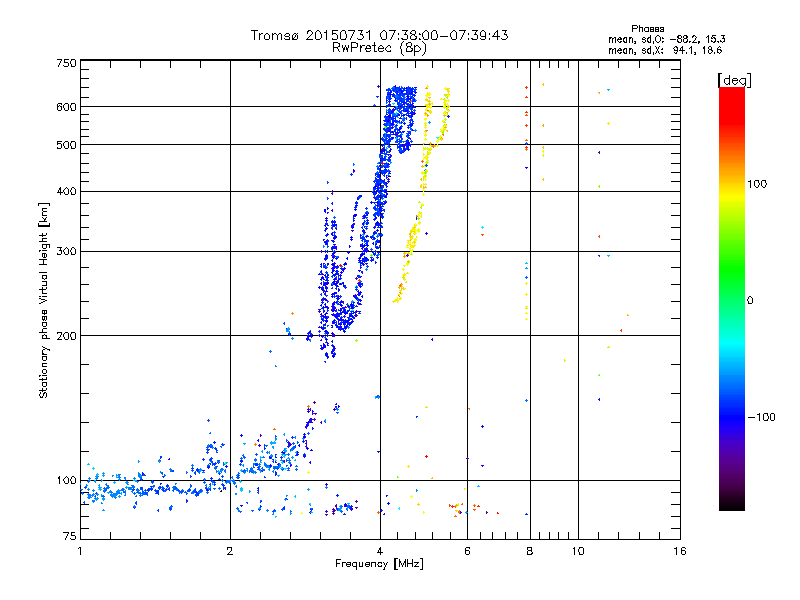The width and height of the screenshot is (800, 600).
Task: Click the 'mean, sd,O: -88.2, 15.3' line
Action: (666, 39)
